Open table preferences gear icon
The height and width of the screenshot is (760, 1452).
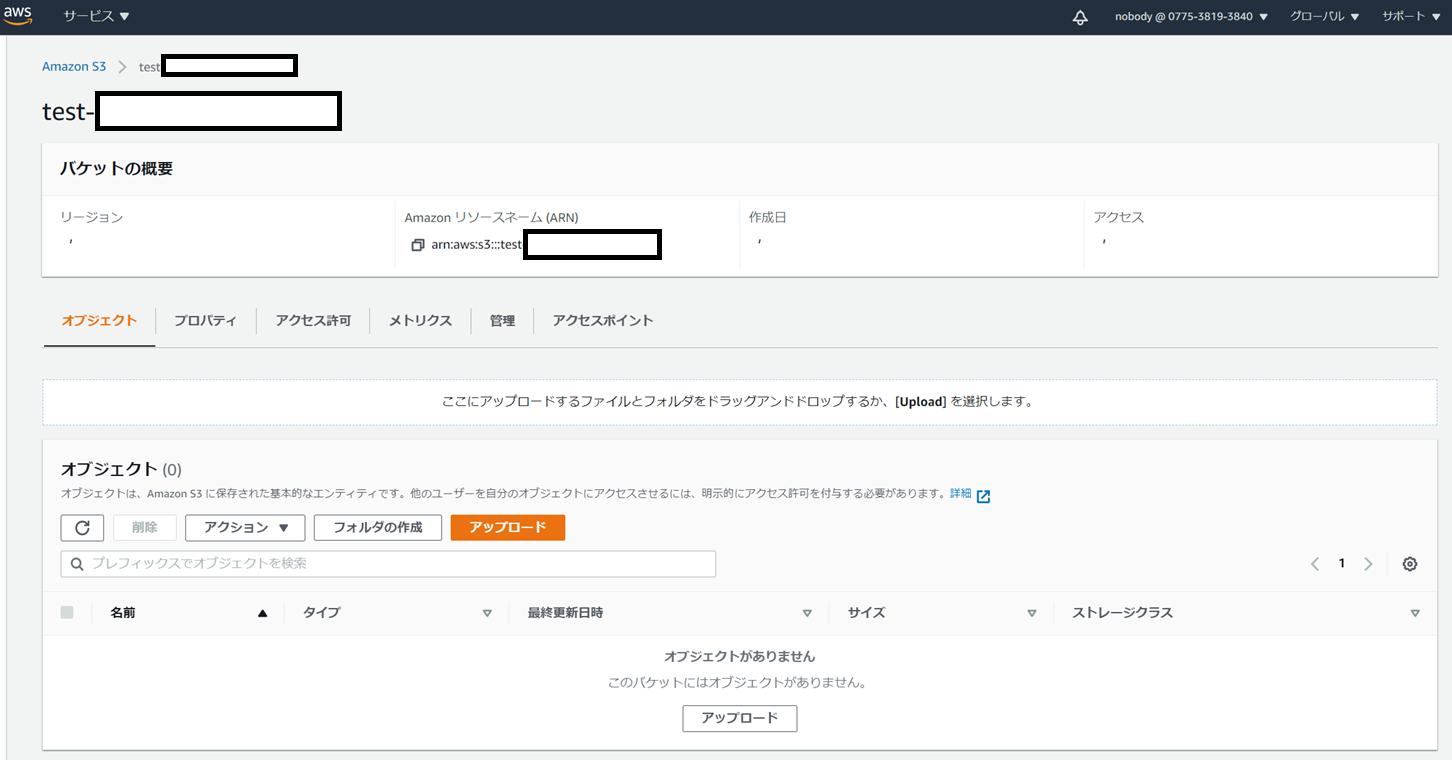pyautogui.click(x=1410, y=564)
